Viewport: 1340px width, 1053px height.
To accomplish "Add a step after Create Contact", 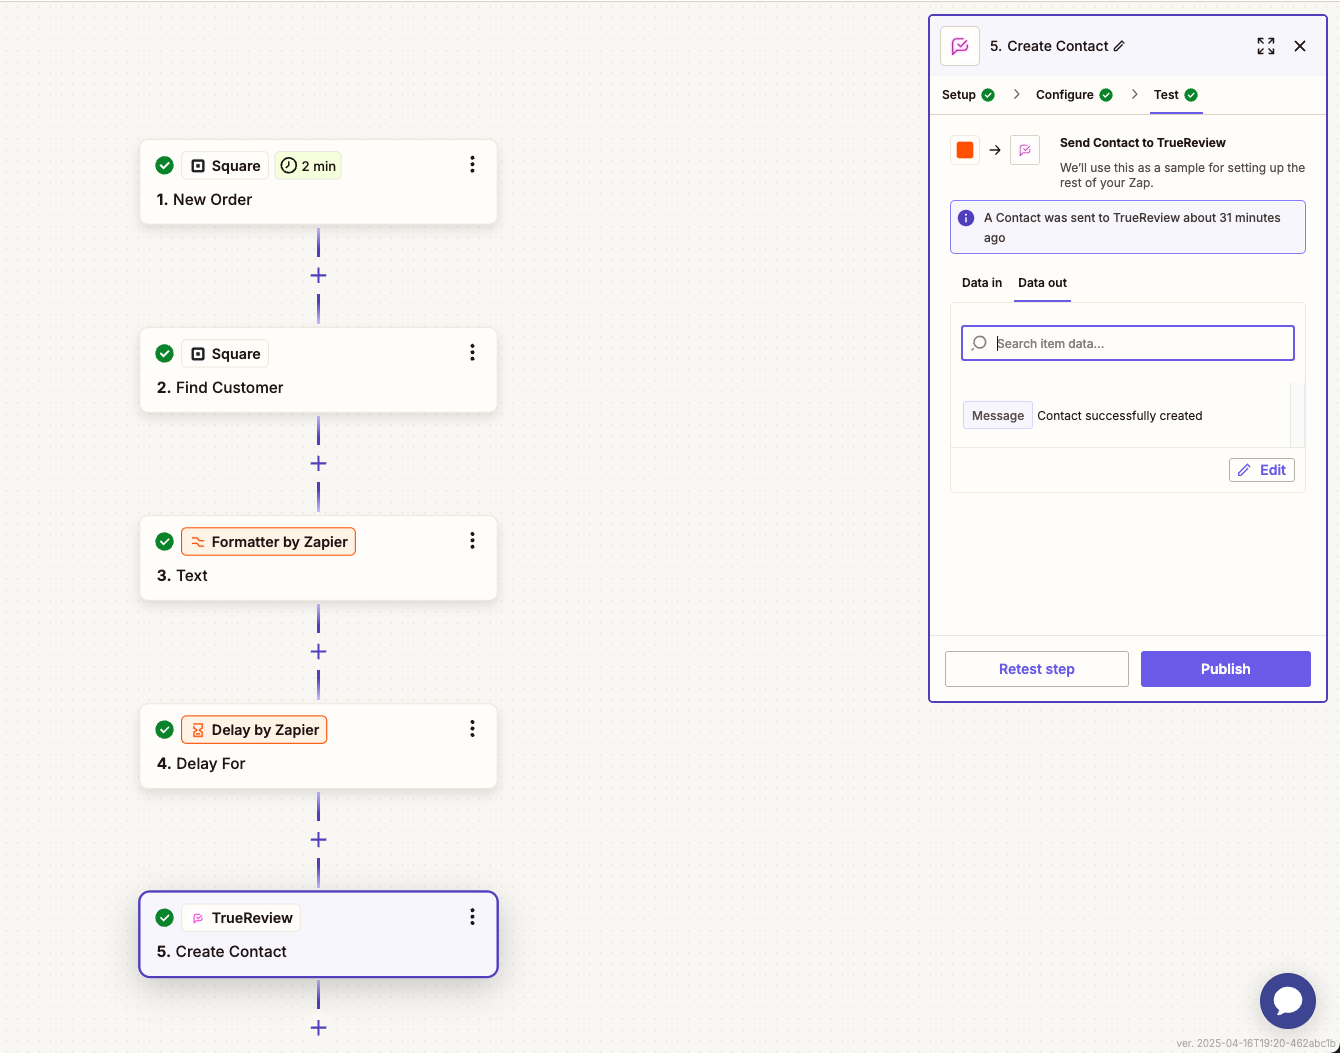I will point(318,1027).
